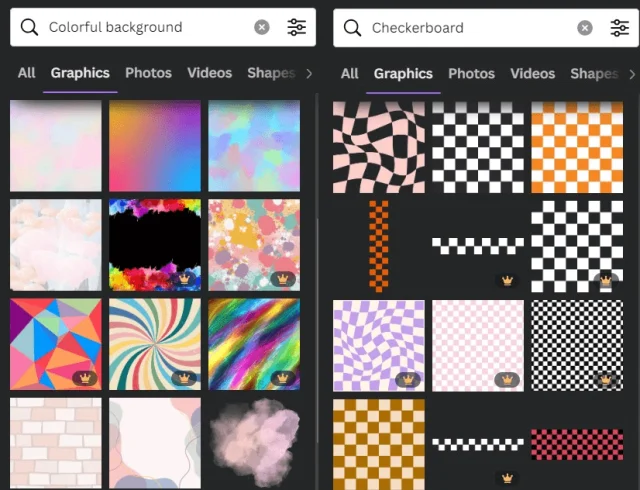Screen dimensions: 640x490
Task: Choose the pastel pink blurry background graphic
Action: point(56,146)
